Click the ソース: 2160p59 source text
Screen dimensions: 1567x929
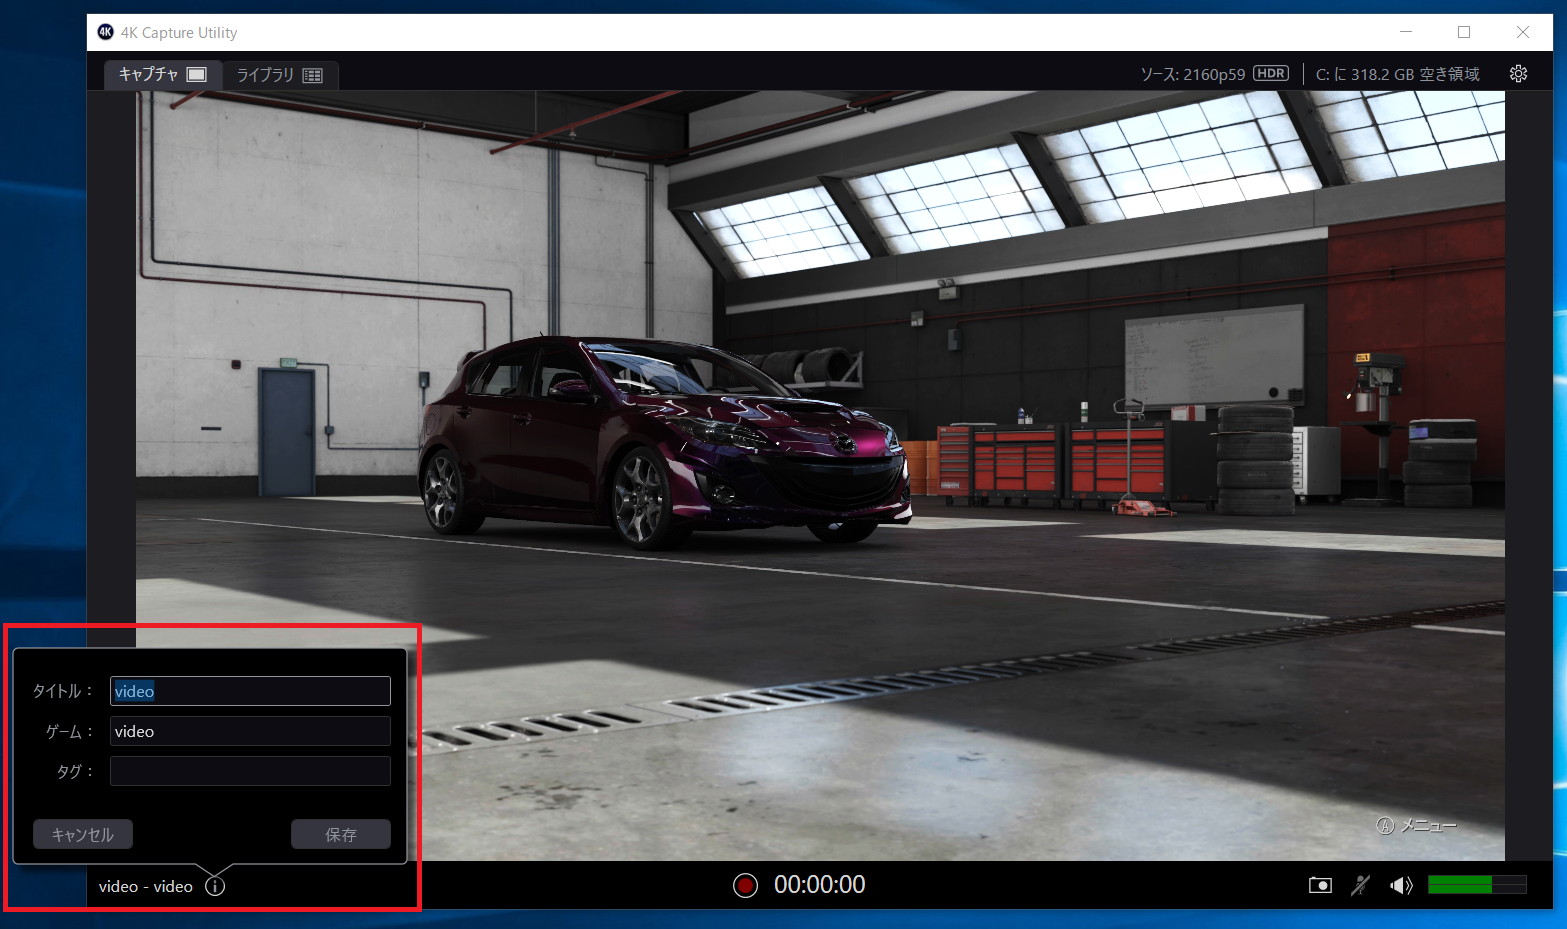pos(1193,74)
